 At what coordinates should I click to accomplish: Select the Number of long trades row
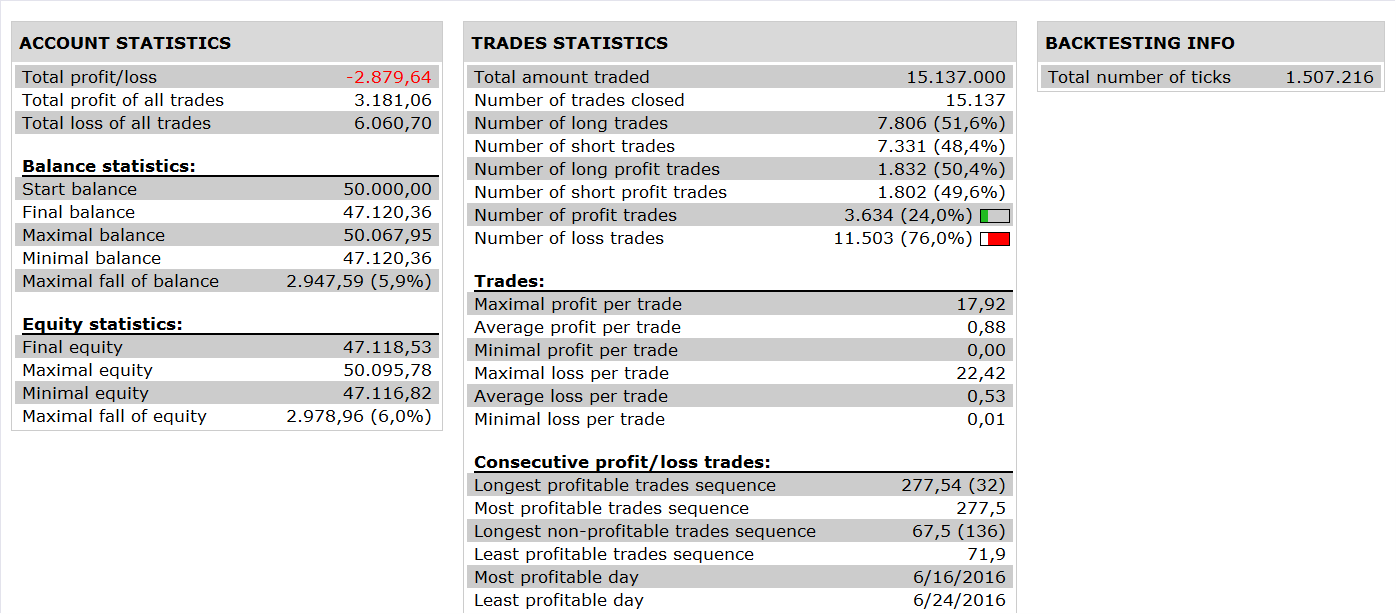740,123
